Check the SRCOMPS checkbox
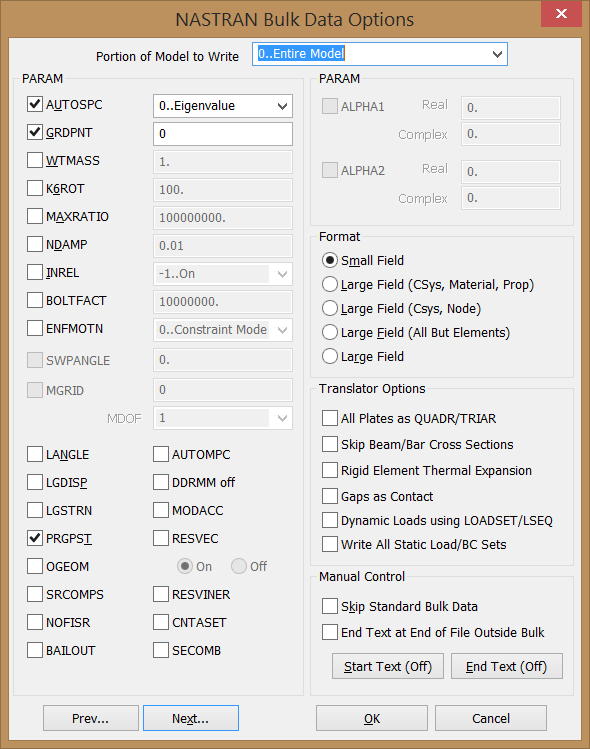Image resolution: width=590 pixels, height=749 pixels. [35, 594]
